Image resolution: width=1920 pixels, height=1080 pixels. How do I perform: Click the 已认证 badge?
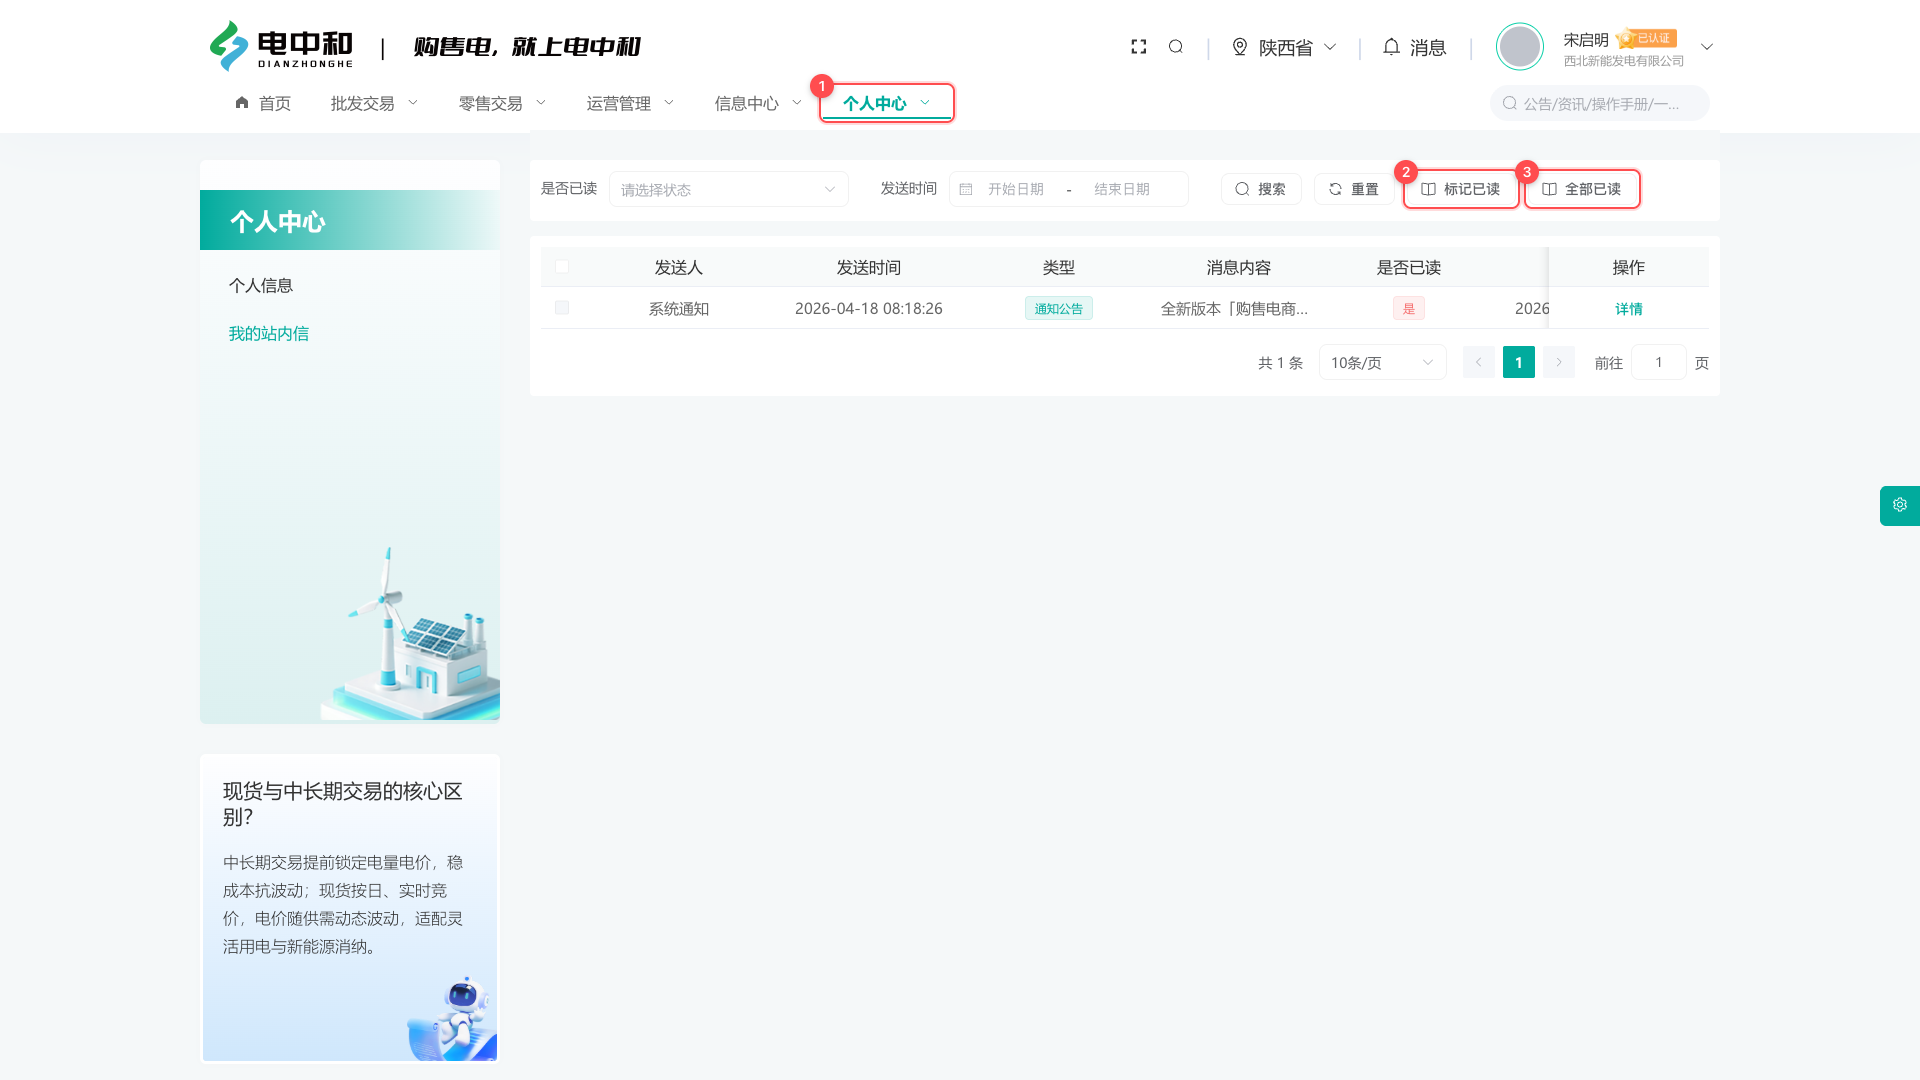coord(1647,38)
